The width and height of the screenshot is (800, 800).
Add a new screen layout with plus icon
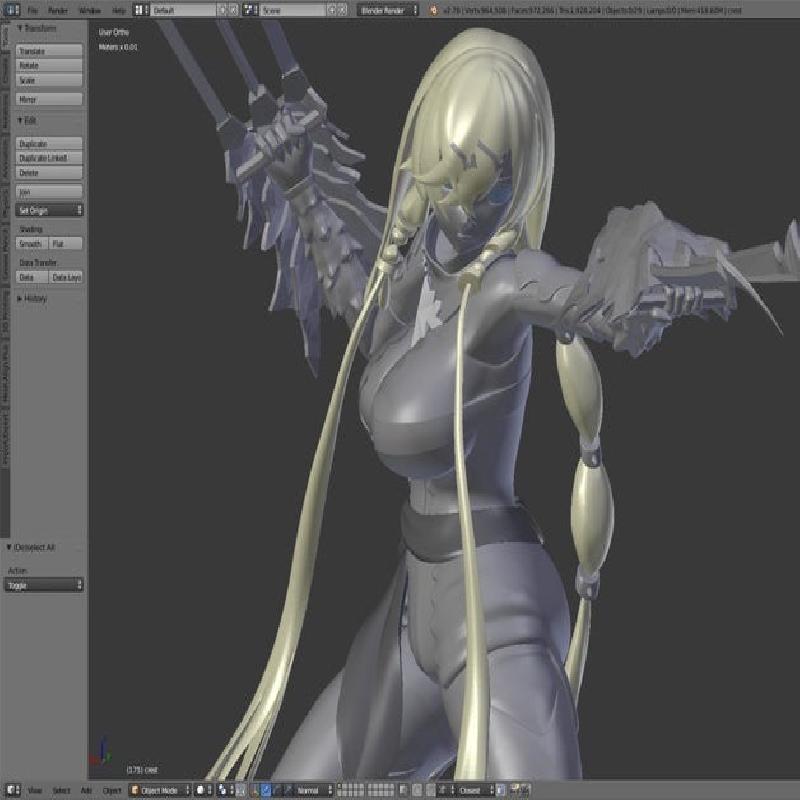222,10
